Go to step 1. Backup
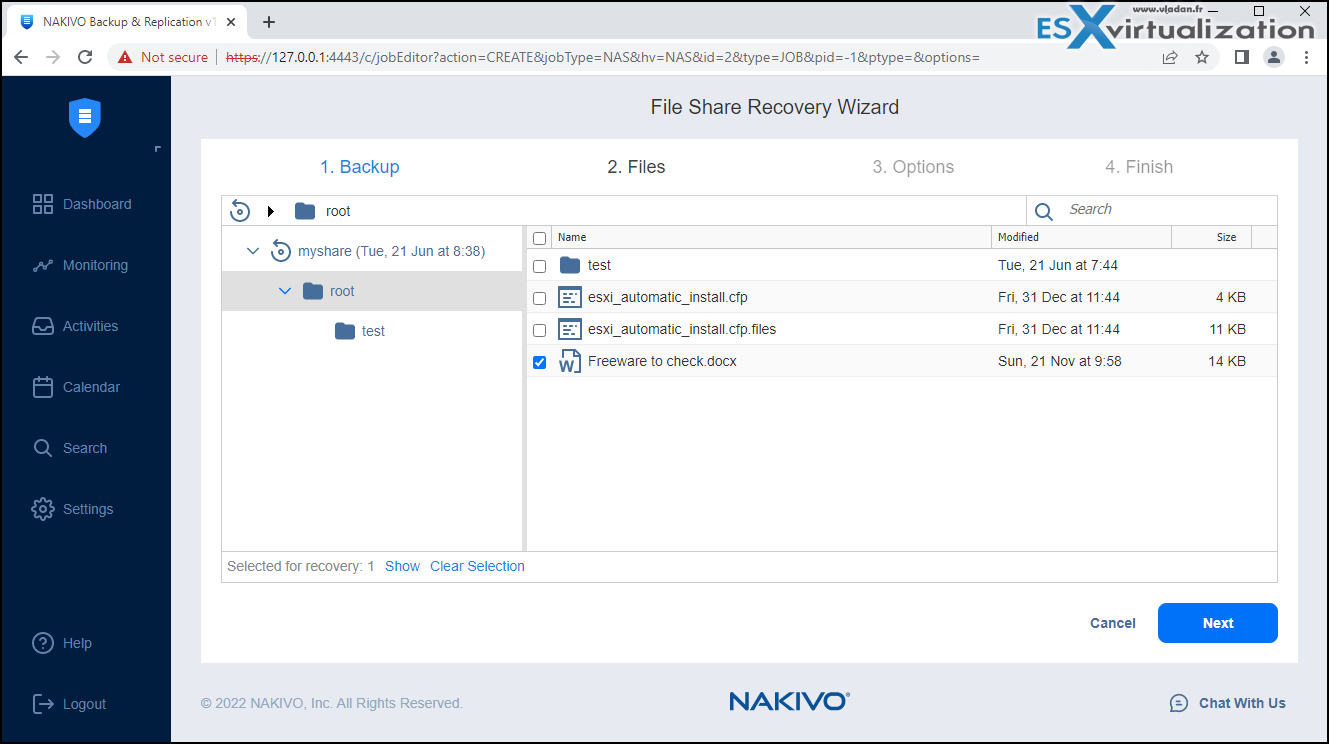Viewport: 1329px width, 744px height. coord(360,167)
